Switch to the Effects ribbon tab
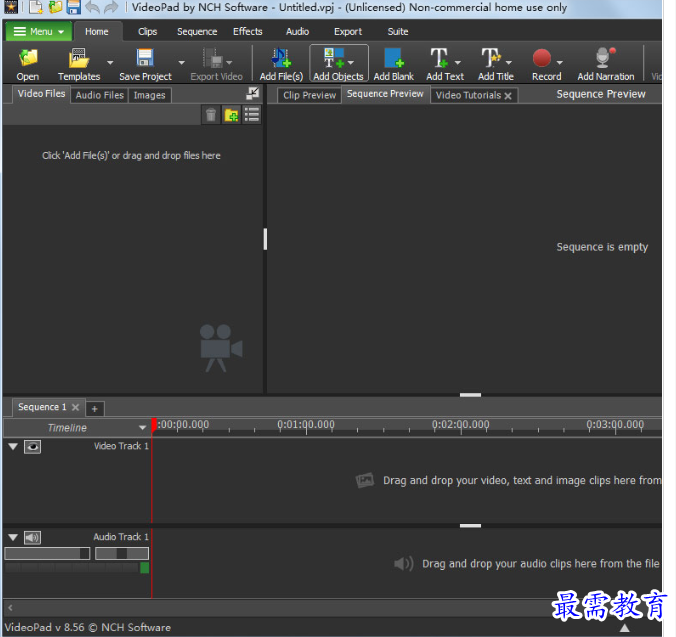The width and height of the screenshot is (676, 637). point(248,31)
